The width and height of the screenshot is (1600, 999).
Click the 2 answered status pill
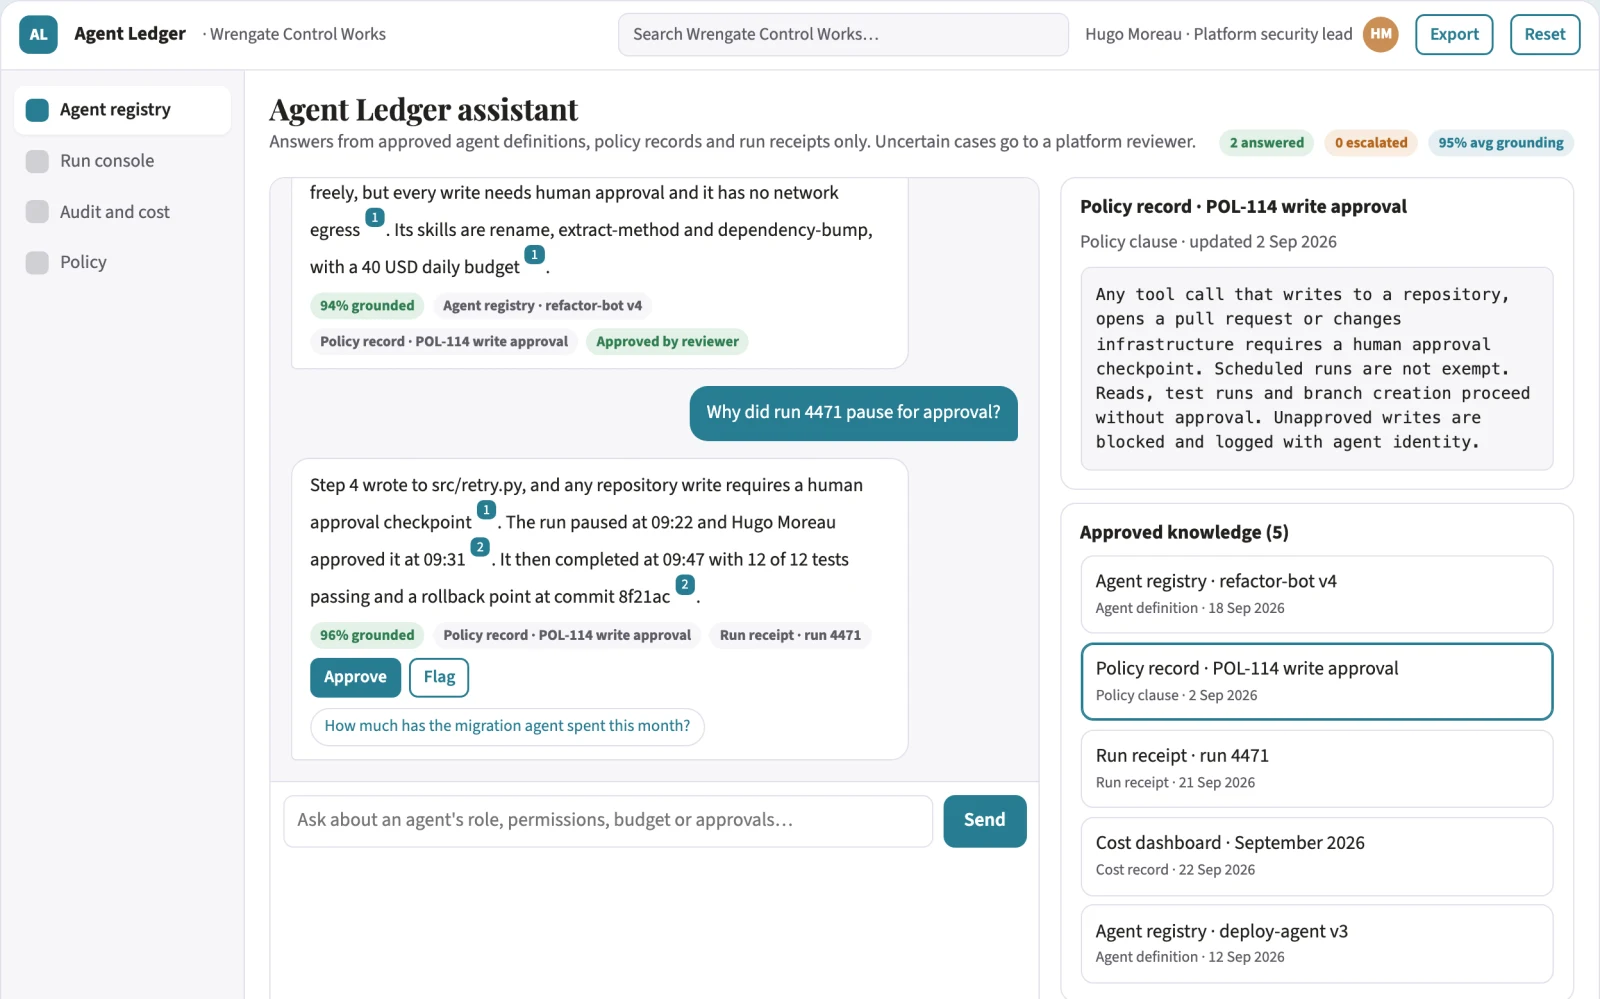click(x=1267, y=143)
